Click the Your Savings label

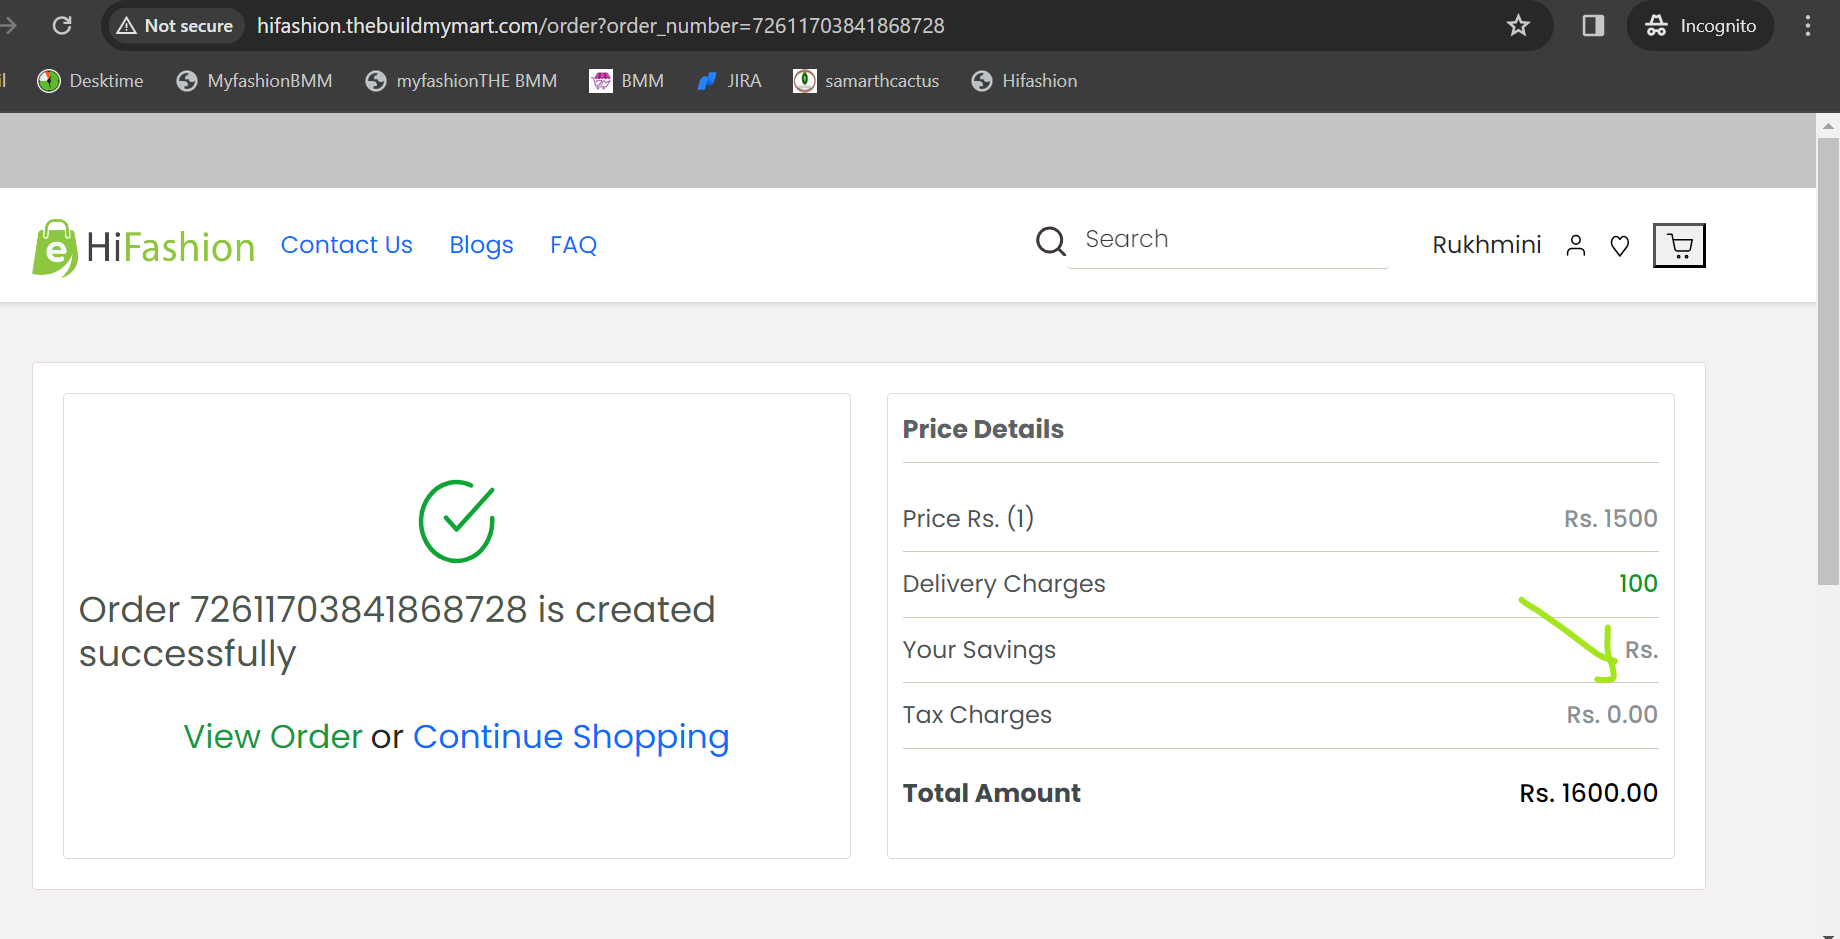[x=979, y=650]
